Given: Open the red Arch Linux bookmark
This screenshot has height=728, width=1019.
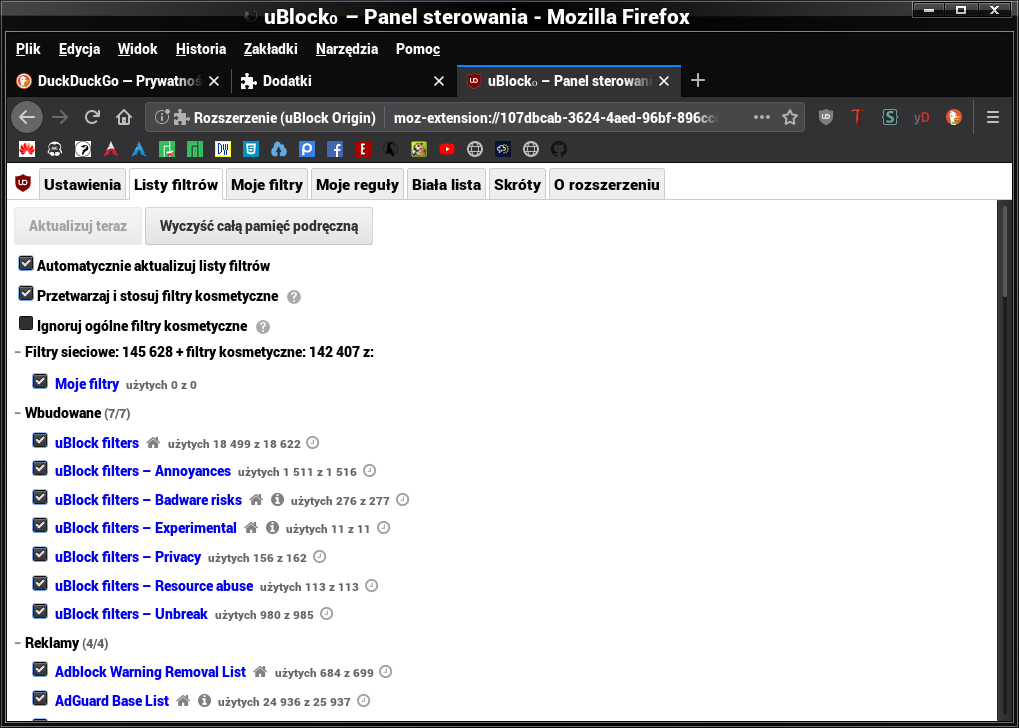Looking at the screenshot, I should coord(110,150).
